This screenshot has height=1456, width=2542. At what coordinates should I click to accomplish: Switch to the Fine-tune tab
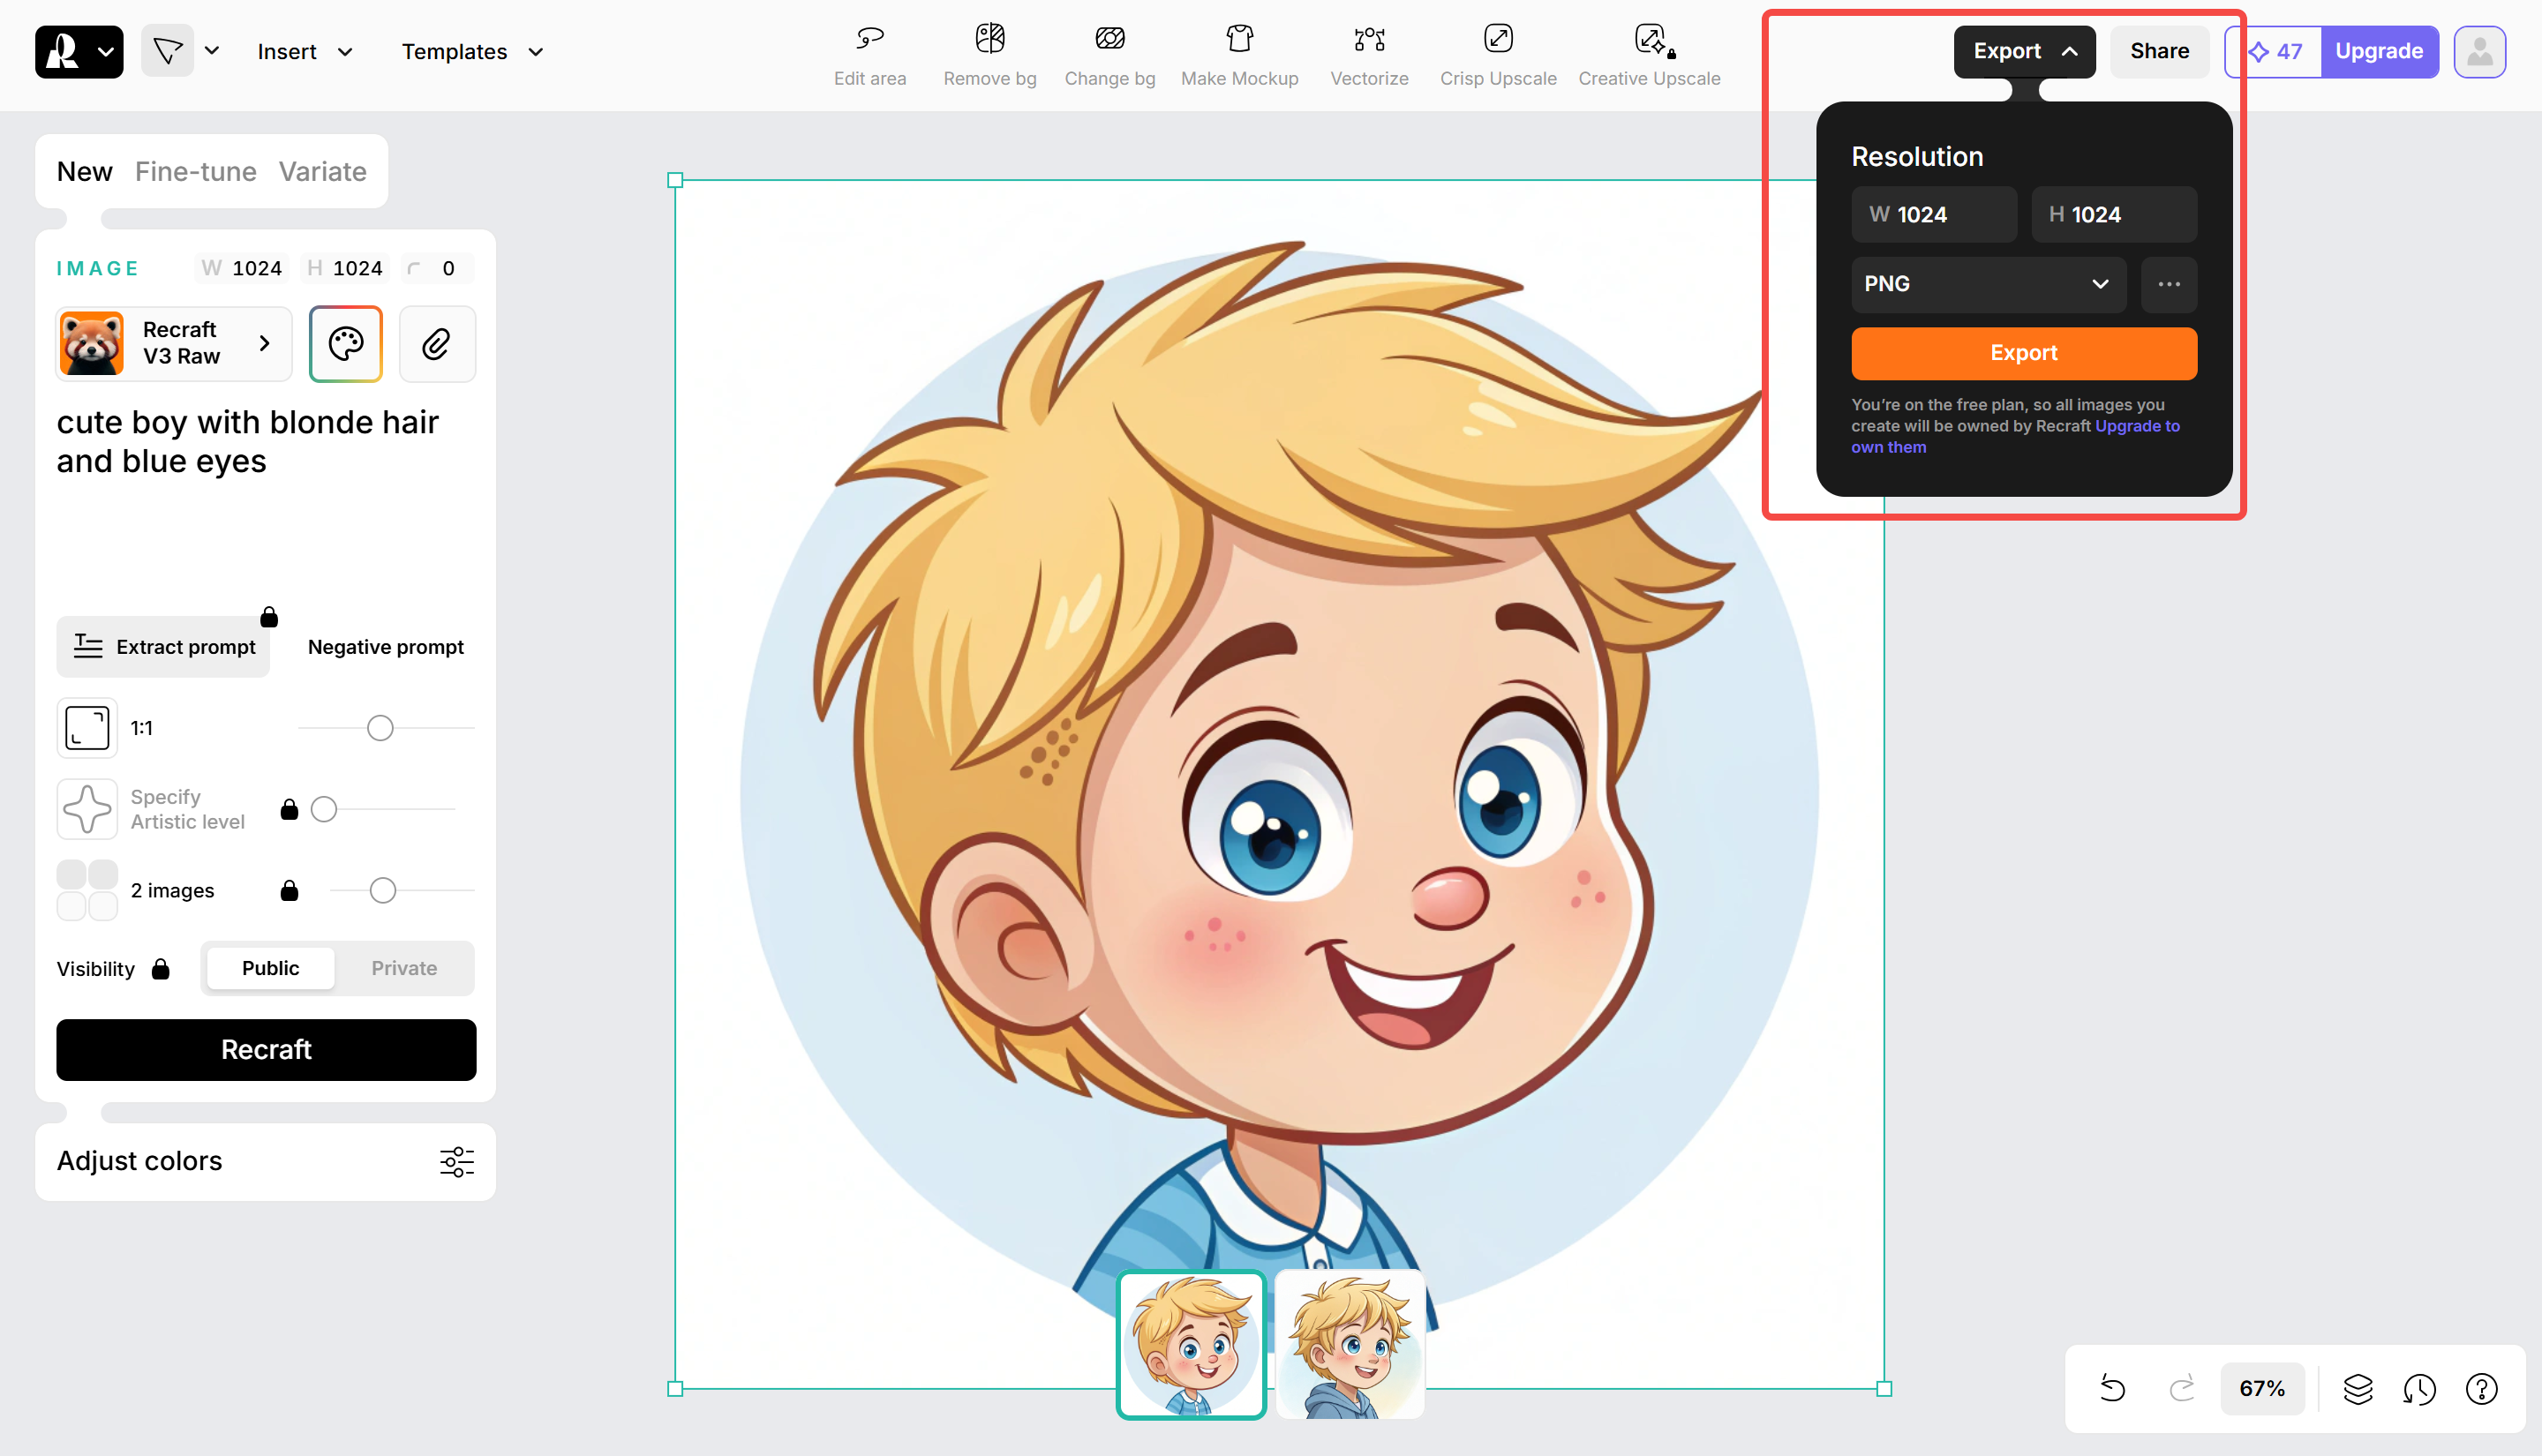(195, 172)
